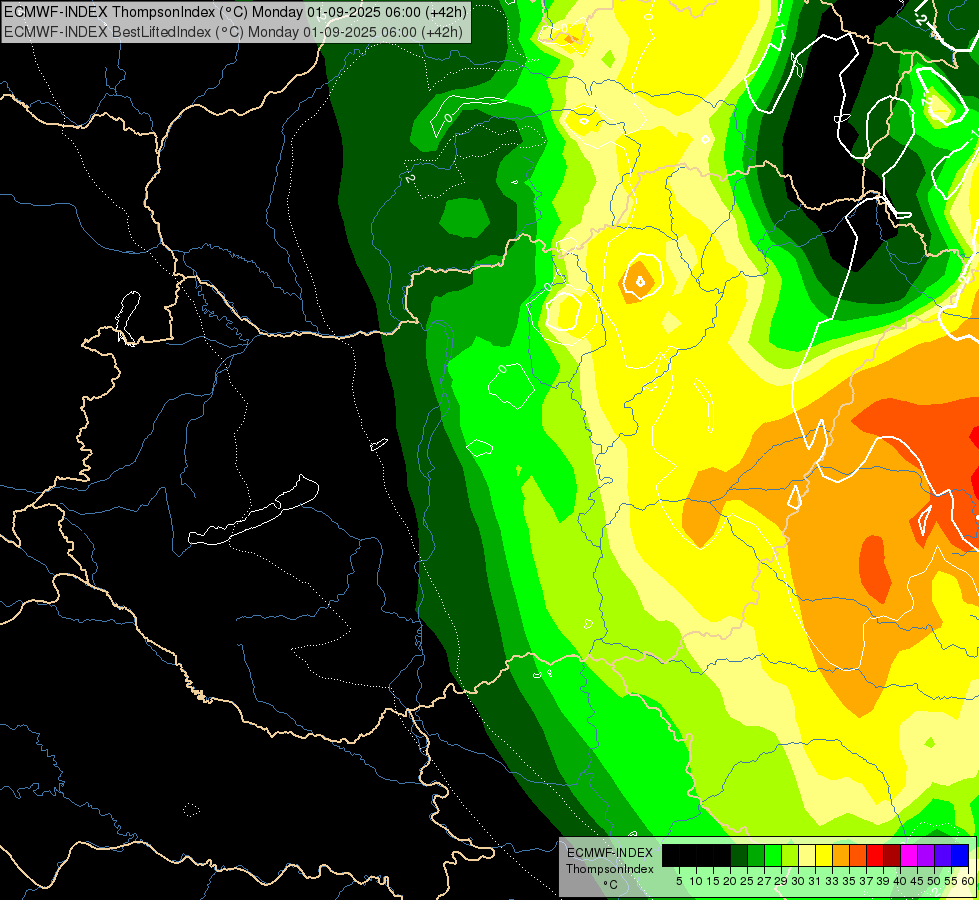This screenshot has height=900, width=979.
Task: Select the orange 33–35 legend swatch
Action: 841,855
